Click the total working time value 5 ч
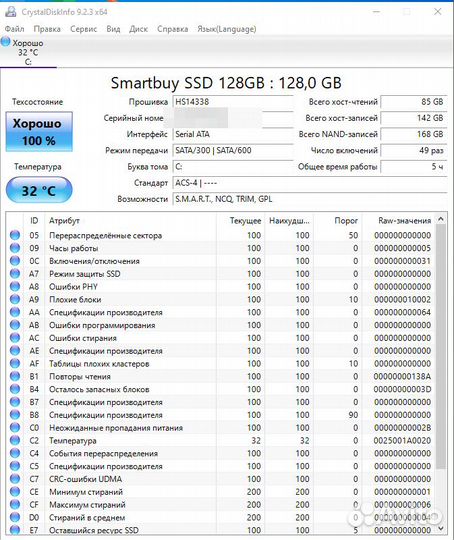454x540 pixels. click(414, 167)
